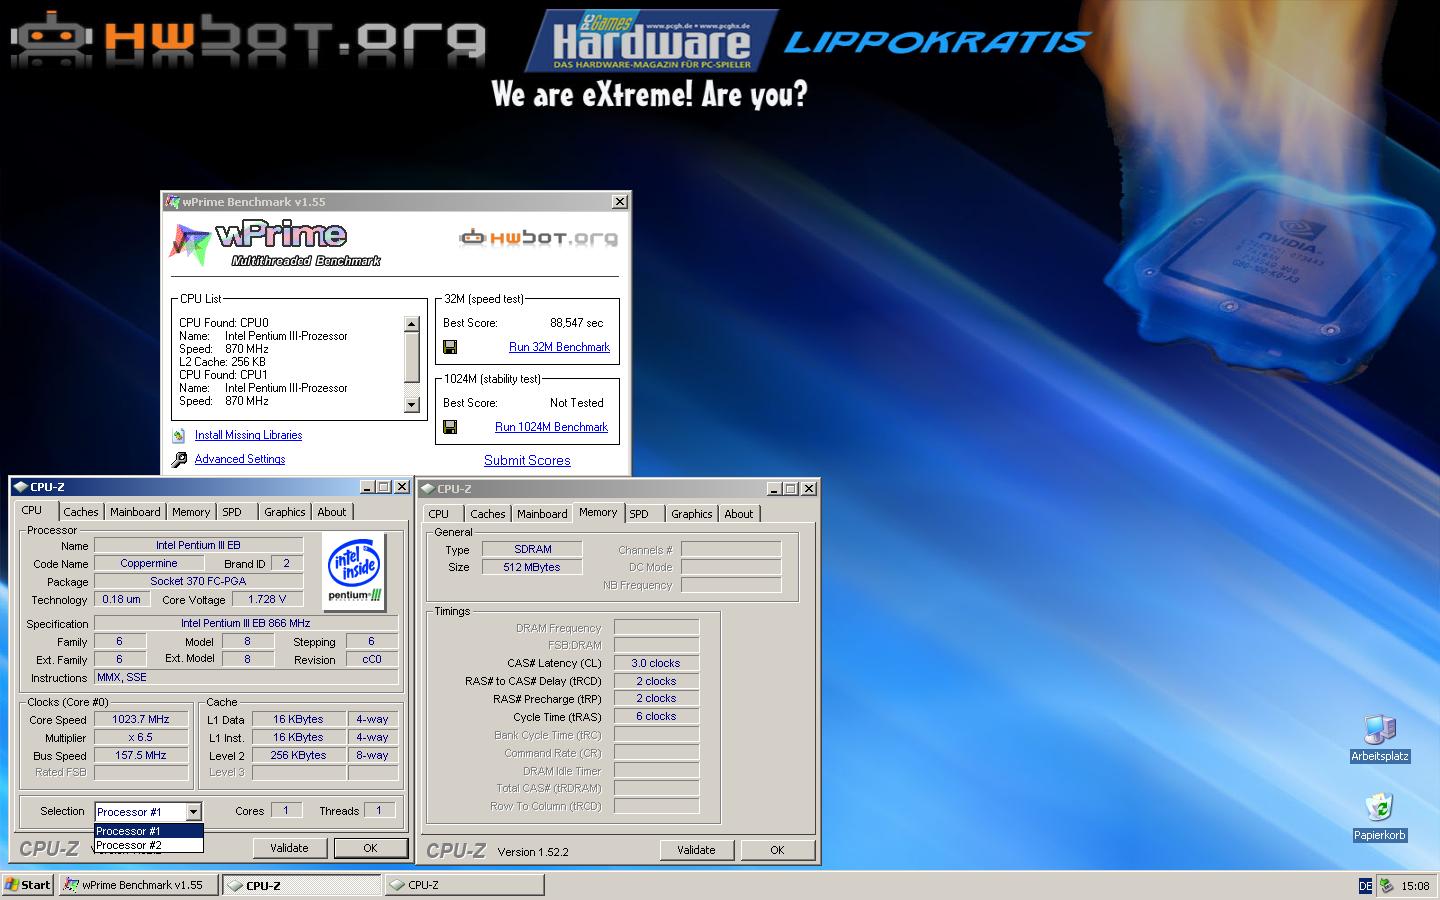This screenshot has height=900, width=1440.
Task: Click the Core Voltage 1.728 V field
Action: click(267, 599)
